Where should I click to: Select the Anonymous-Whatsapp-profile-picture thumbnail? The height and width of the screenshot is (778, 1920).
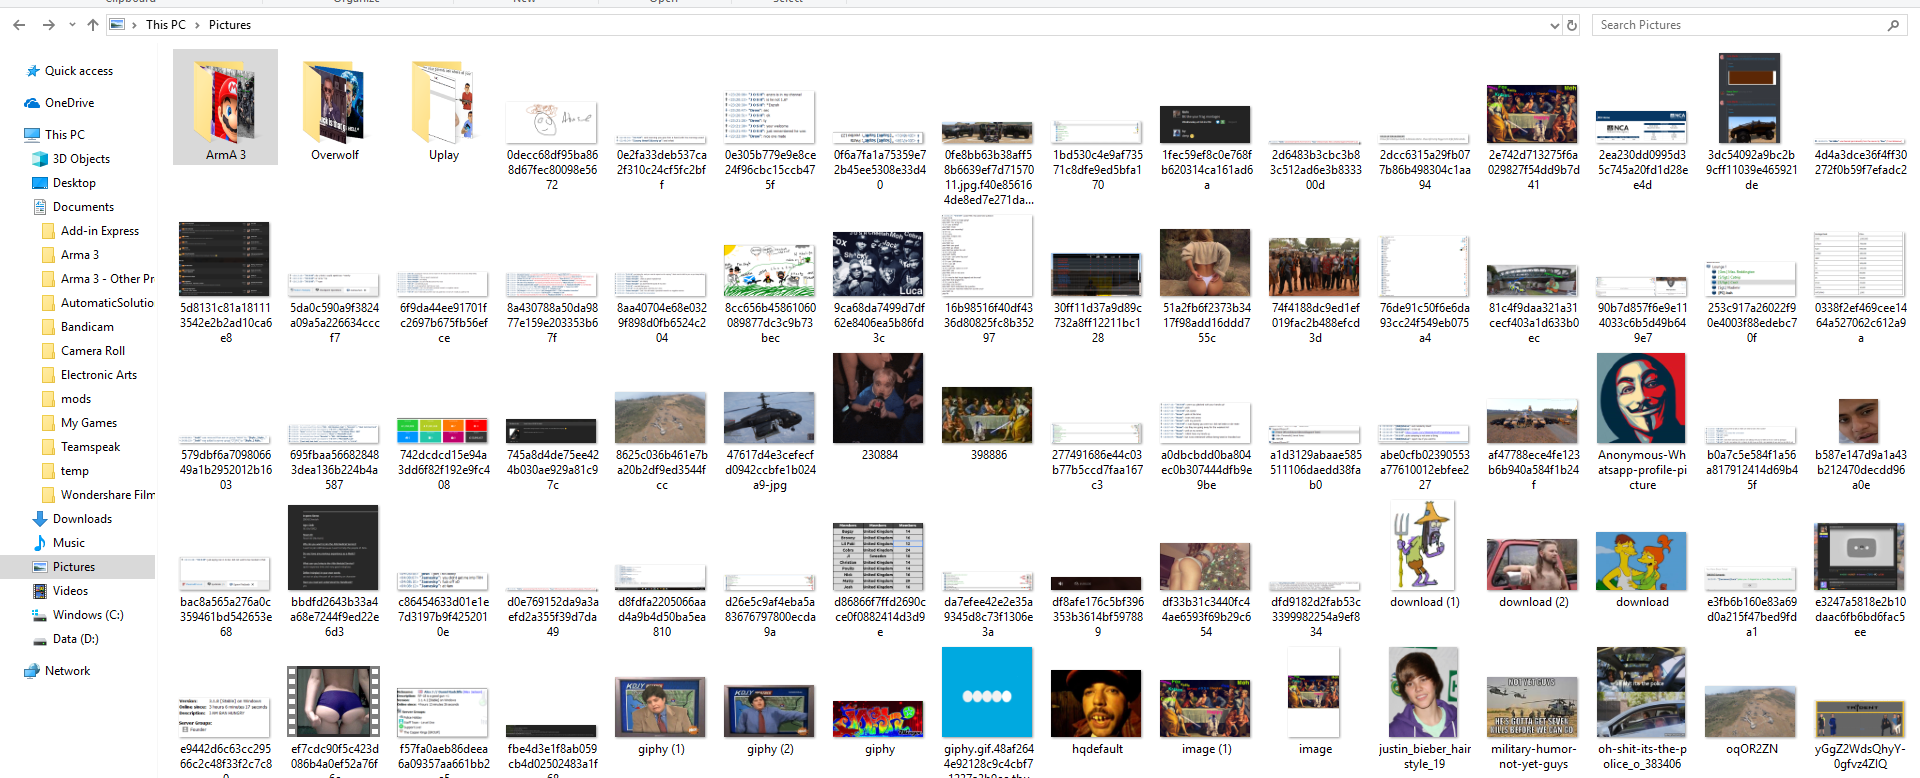[x=1642, y=398]
